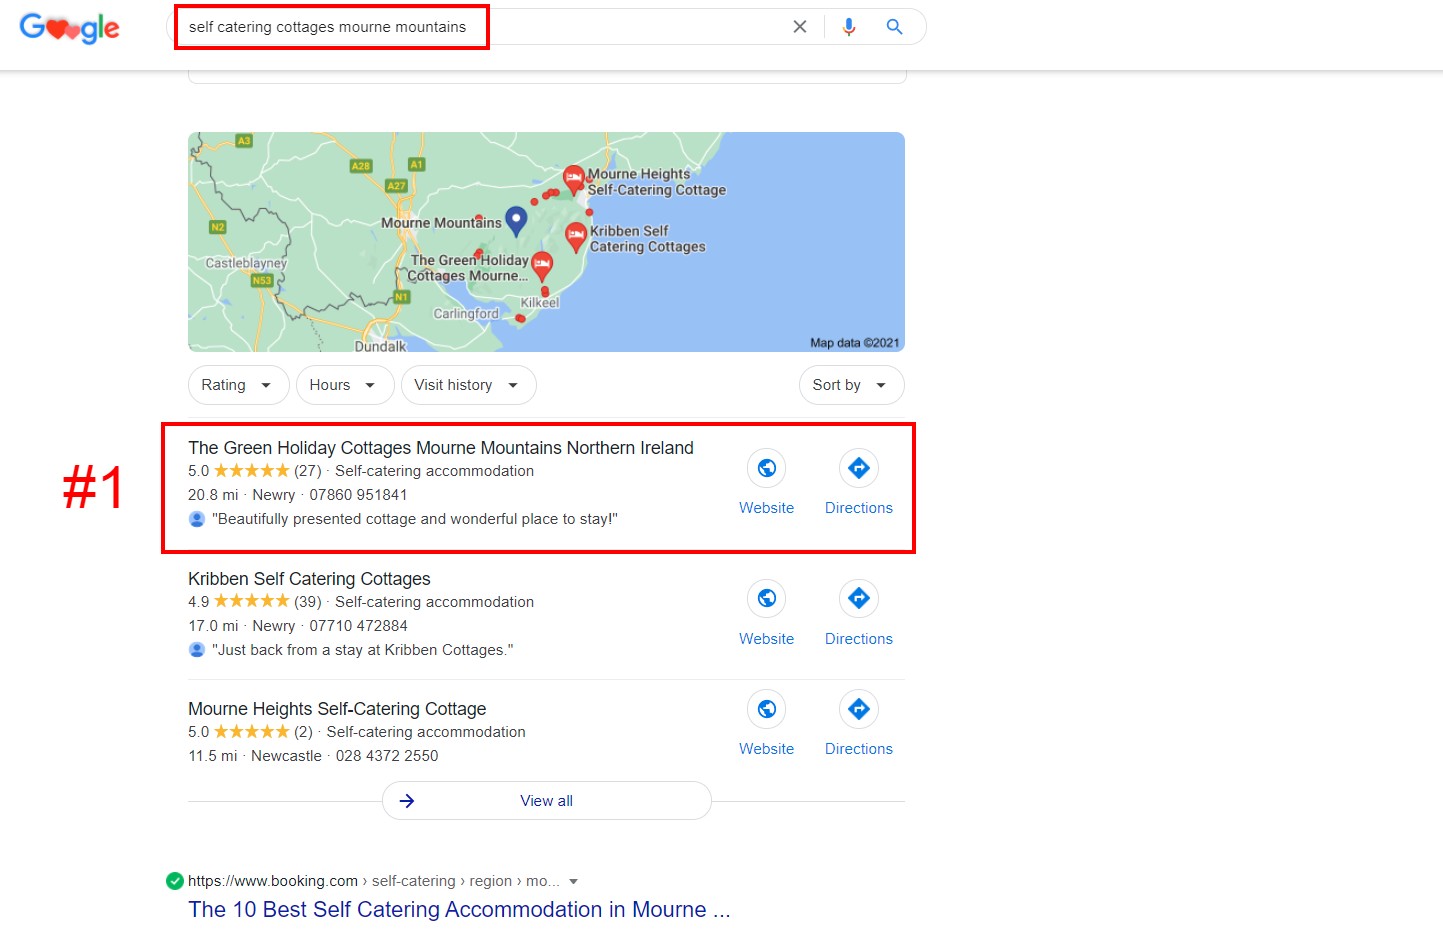Click phone number 07710 472884
Screen dimensions: 1443x933
(x=358, y=626)
